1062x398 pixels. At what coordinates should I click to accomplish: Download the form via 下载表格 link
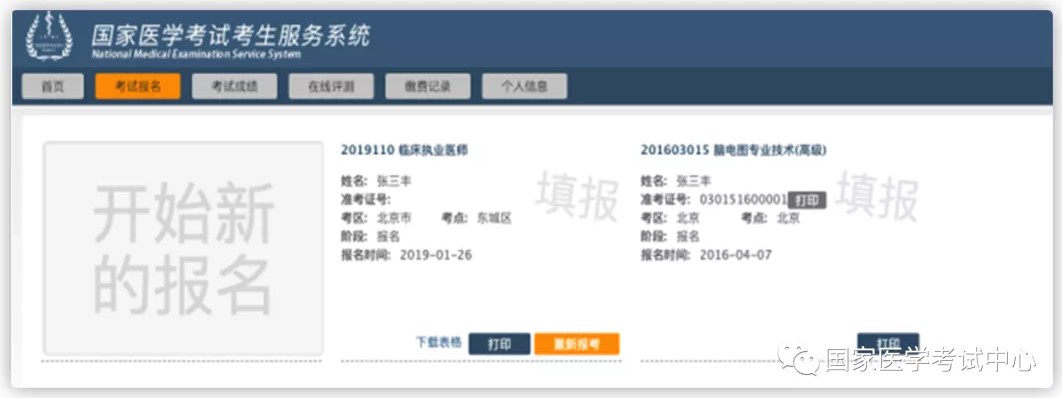438,342
